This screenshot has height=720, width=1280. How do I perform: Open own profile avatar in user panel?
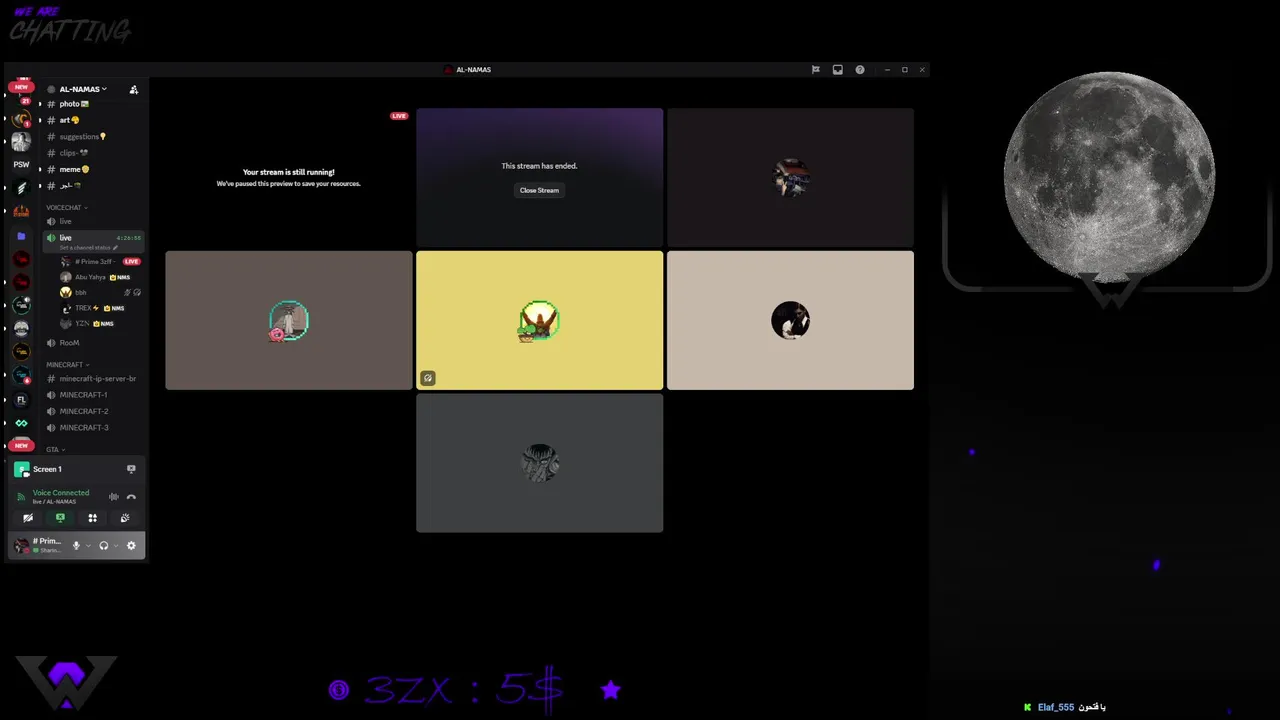coord(22,546)
